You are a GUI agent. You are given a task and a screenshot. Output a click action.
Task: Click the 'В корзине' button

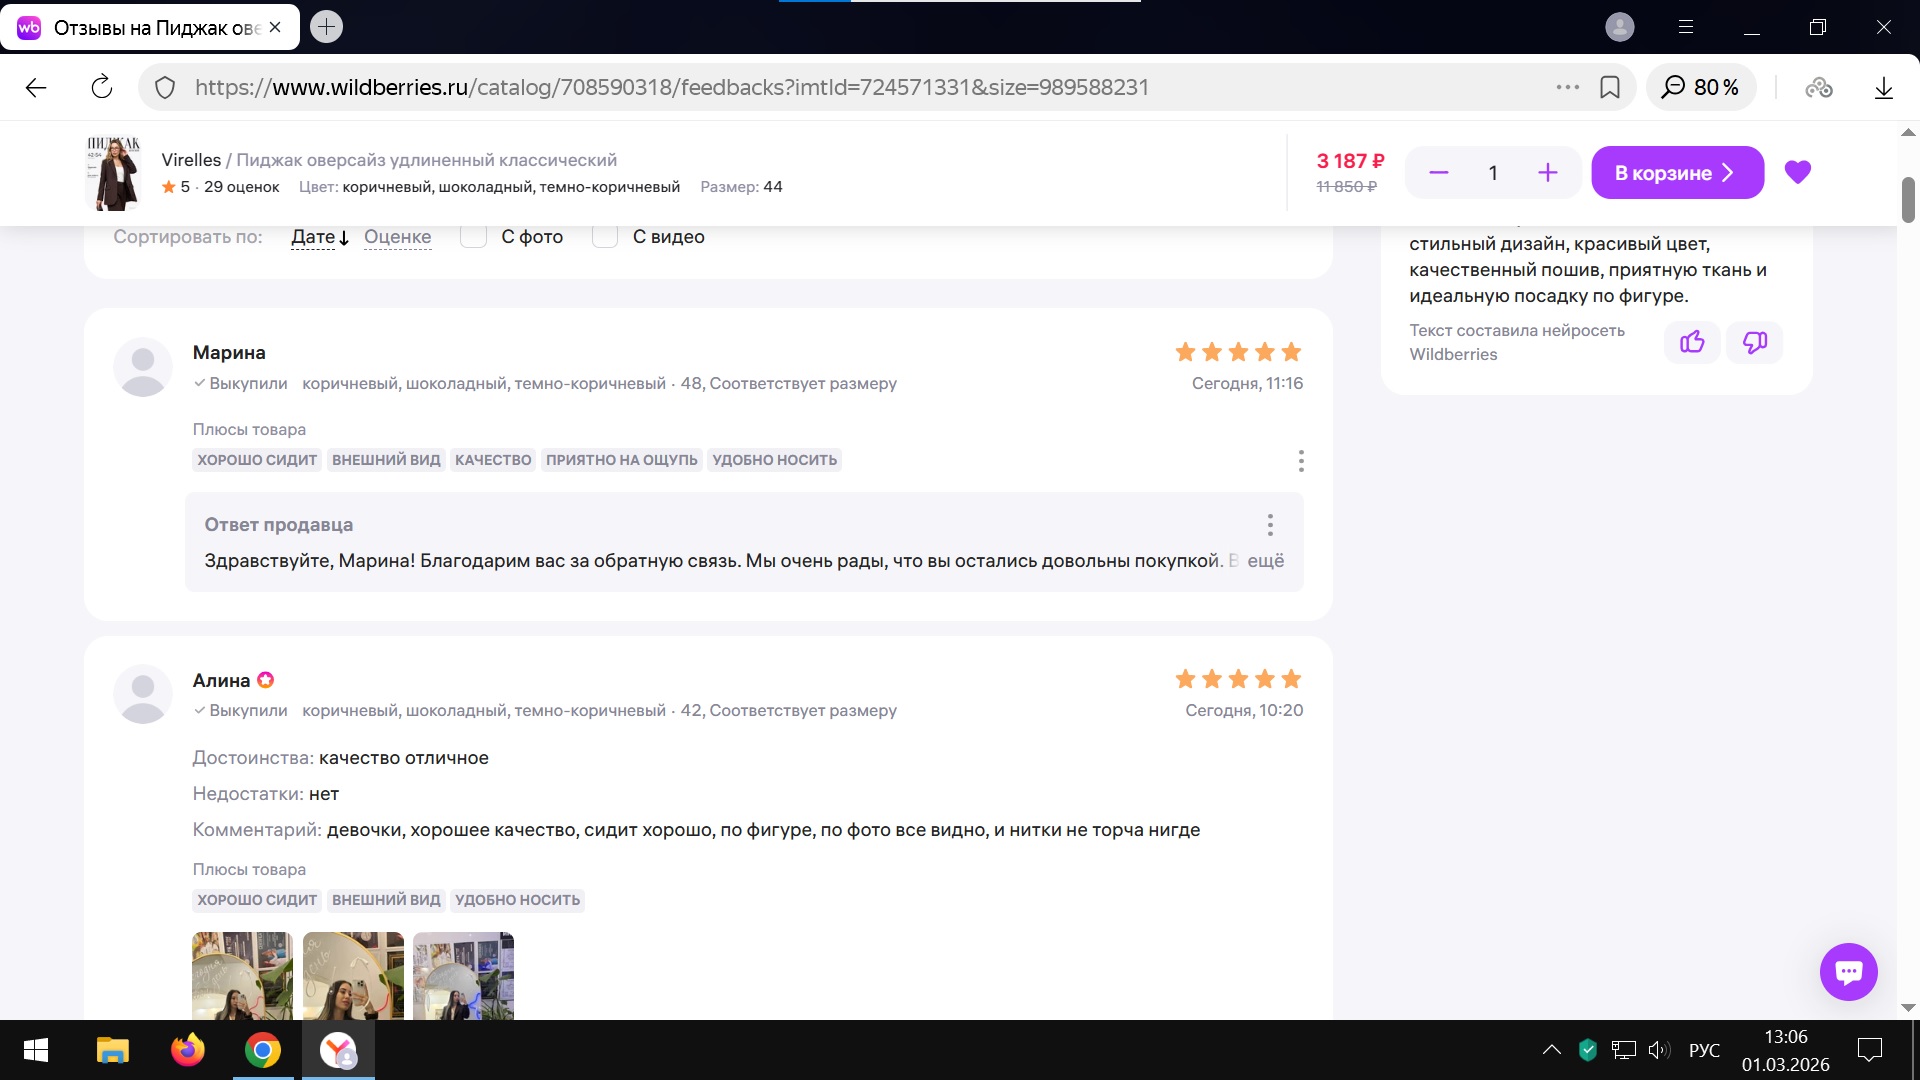pos(1677,172)
